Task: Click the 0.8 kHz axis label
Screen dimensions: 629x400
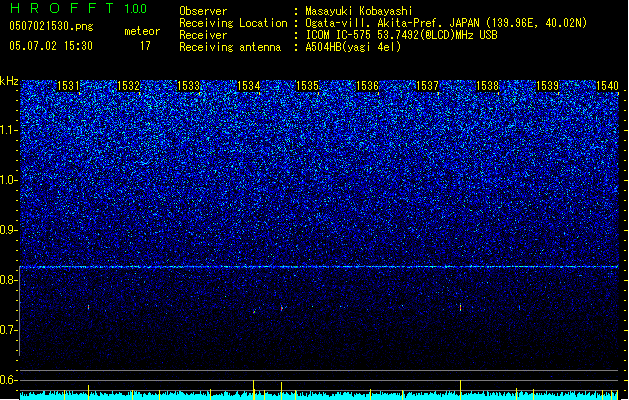Action: coord(8,280)
